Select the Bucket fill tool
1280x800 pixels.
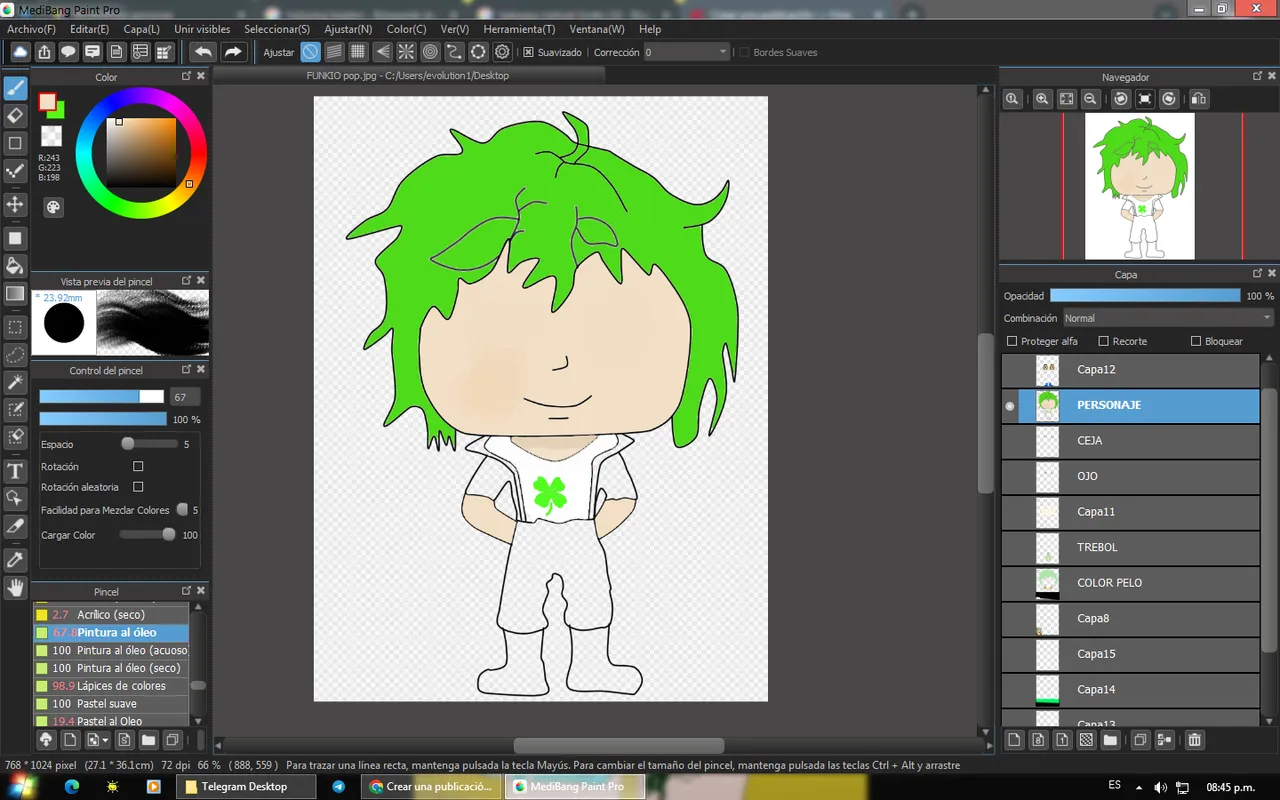(x=15, y=265)
